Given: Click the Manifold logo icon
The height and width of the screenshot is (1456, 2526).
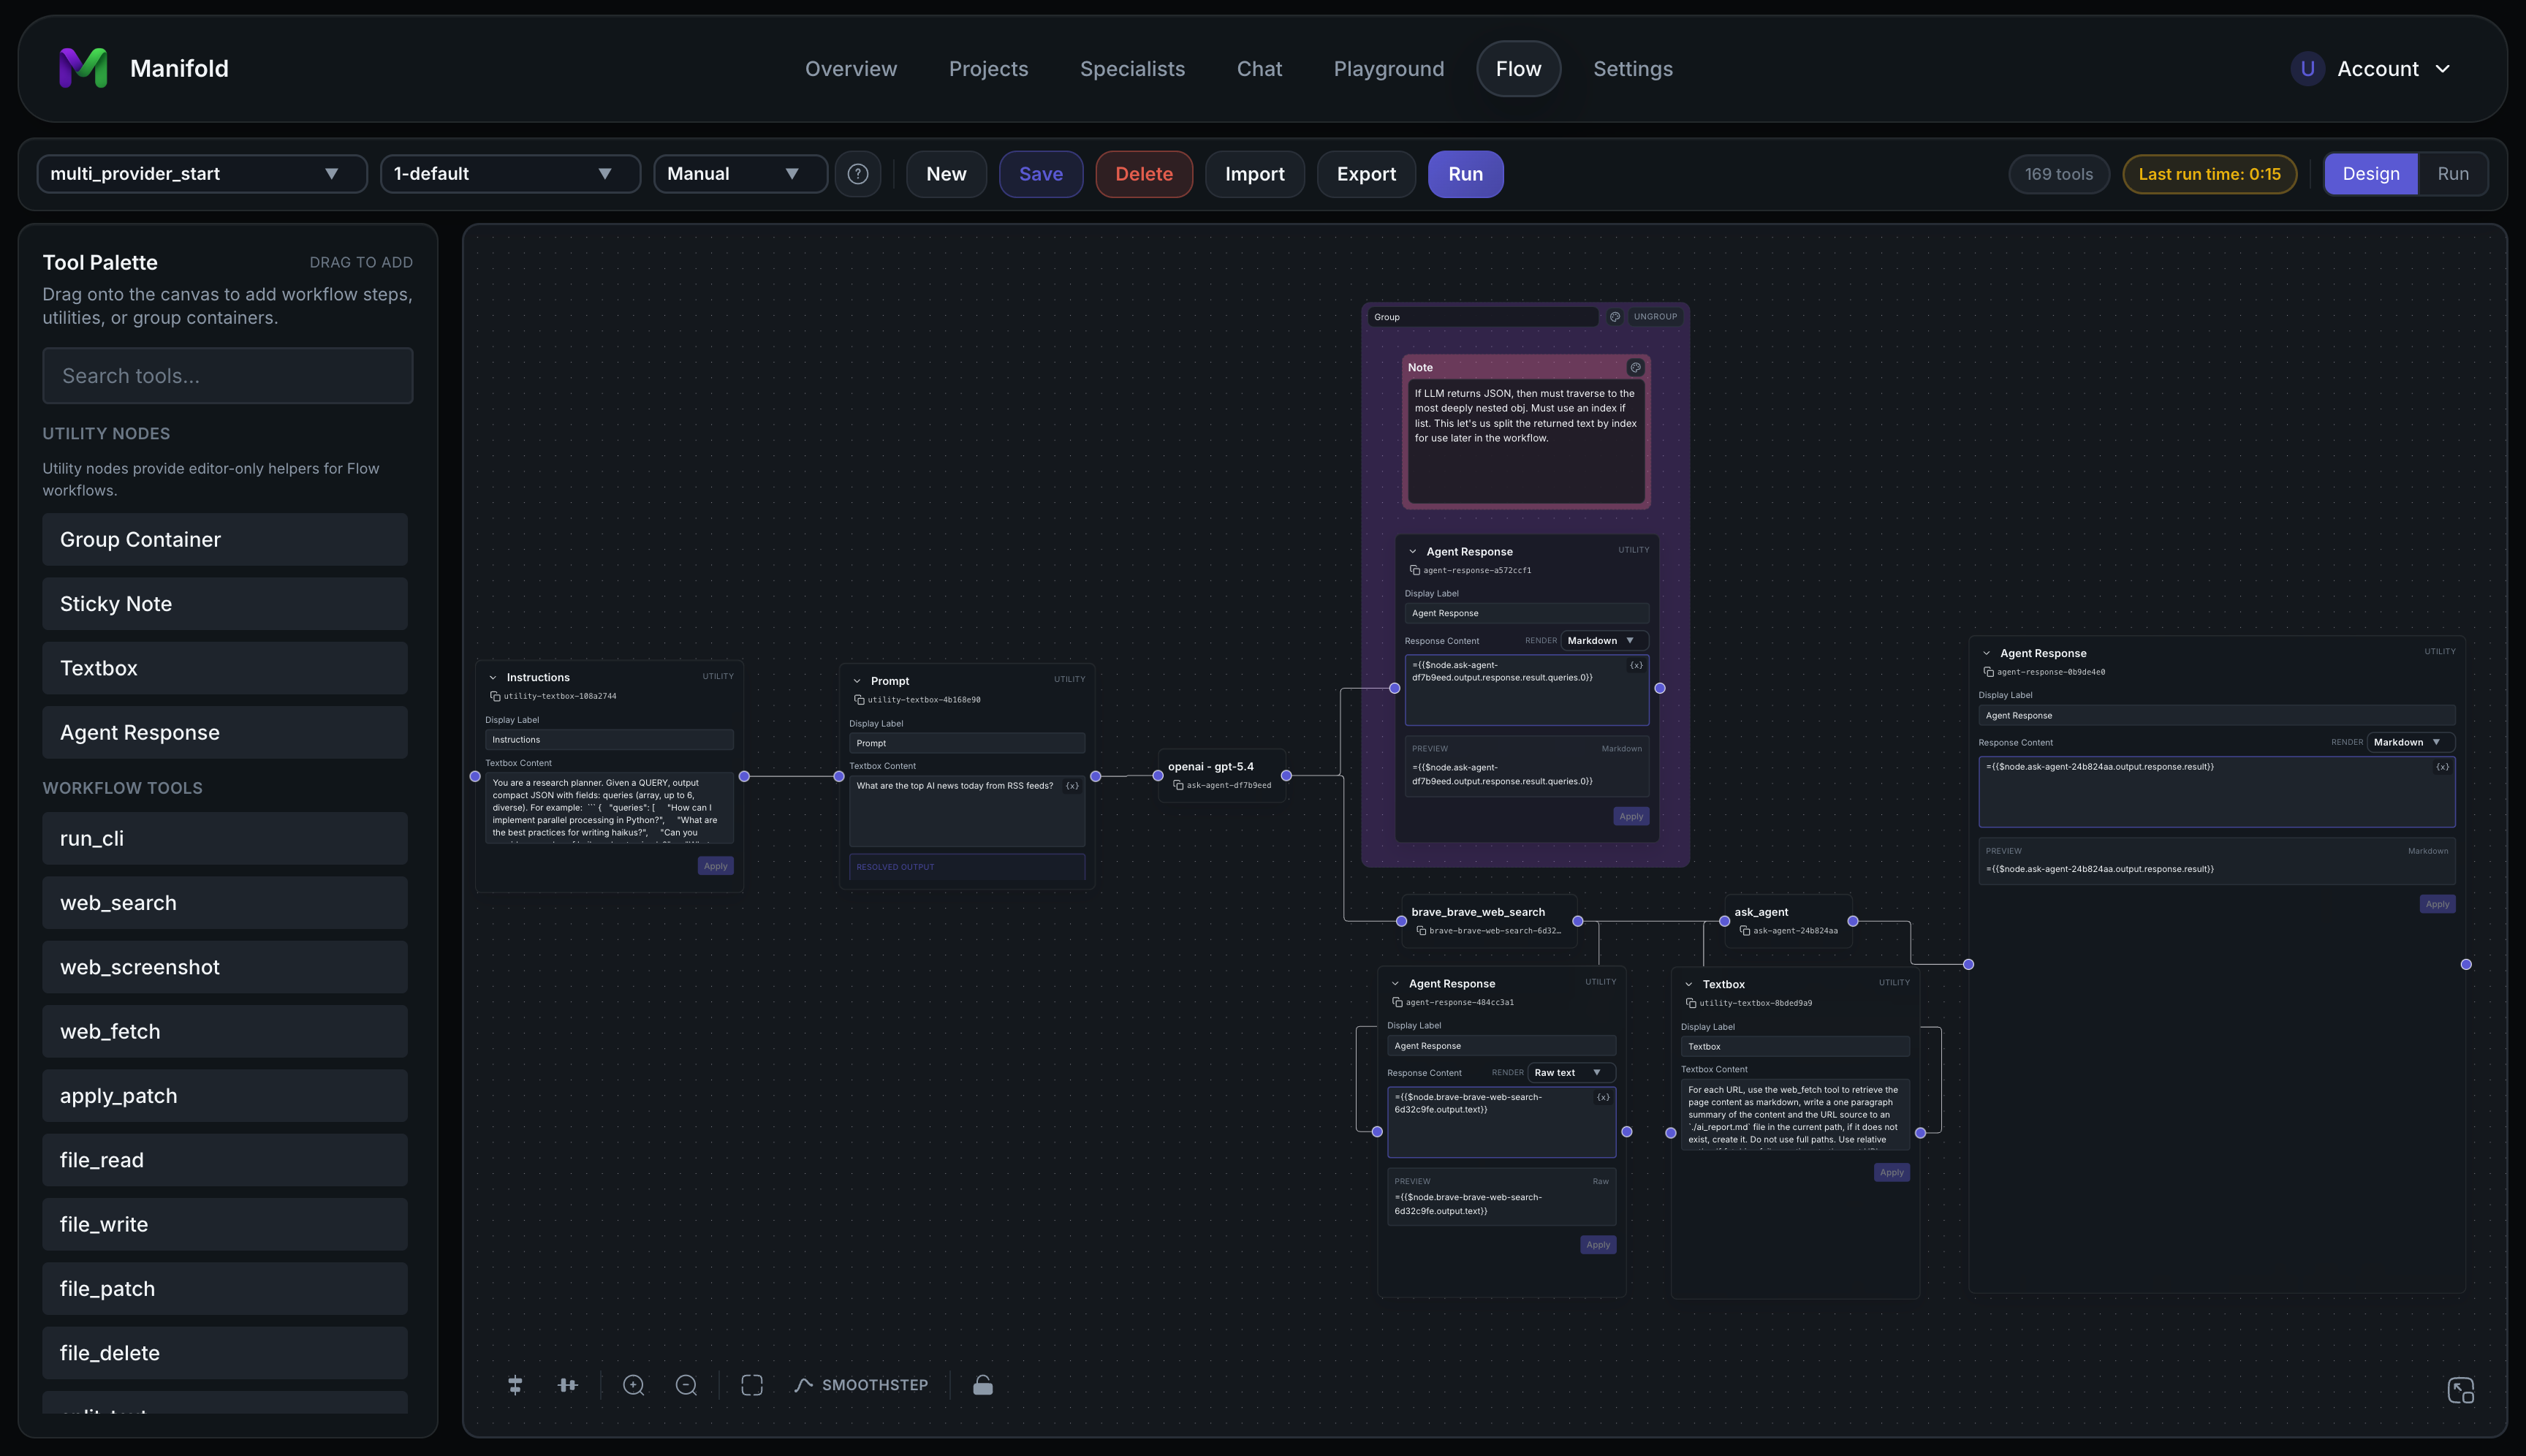Looking at the screenshot, I should coord(83,68).
